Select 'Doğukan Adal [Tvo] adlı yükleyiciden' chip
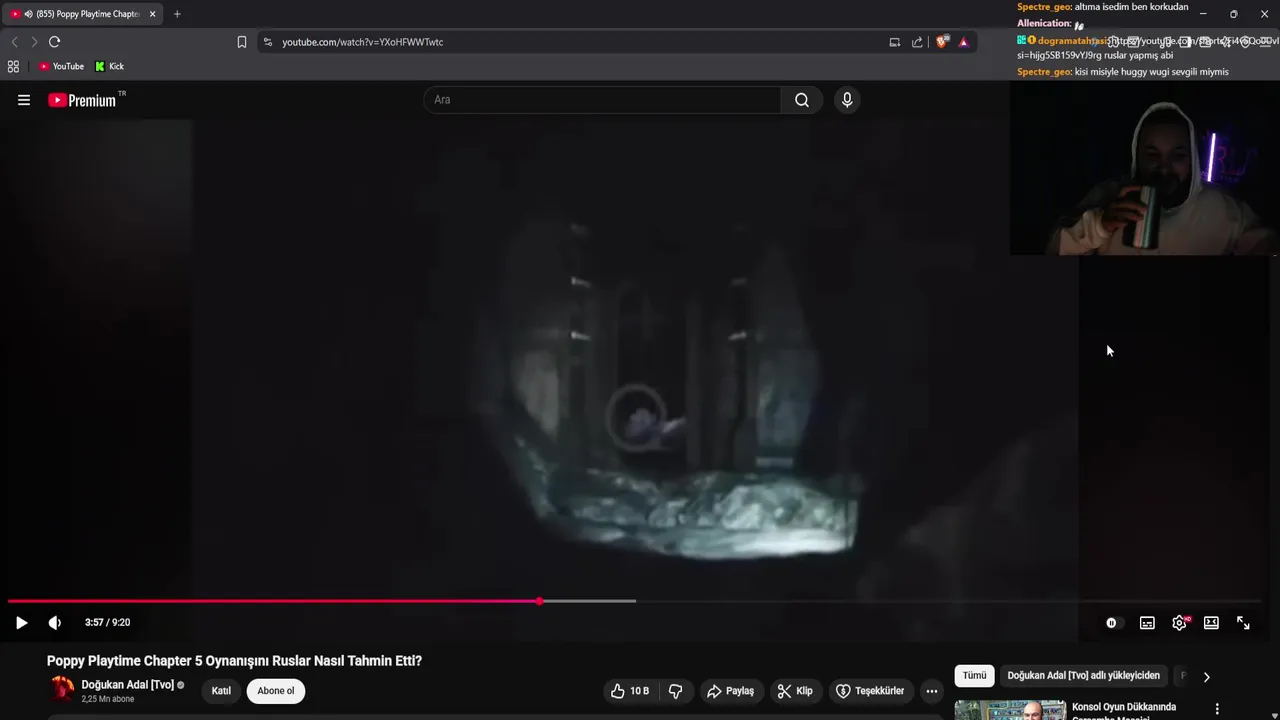 click(1084, 676)
